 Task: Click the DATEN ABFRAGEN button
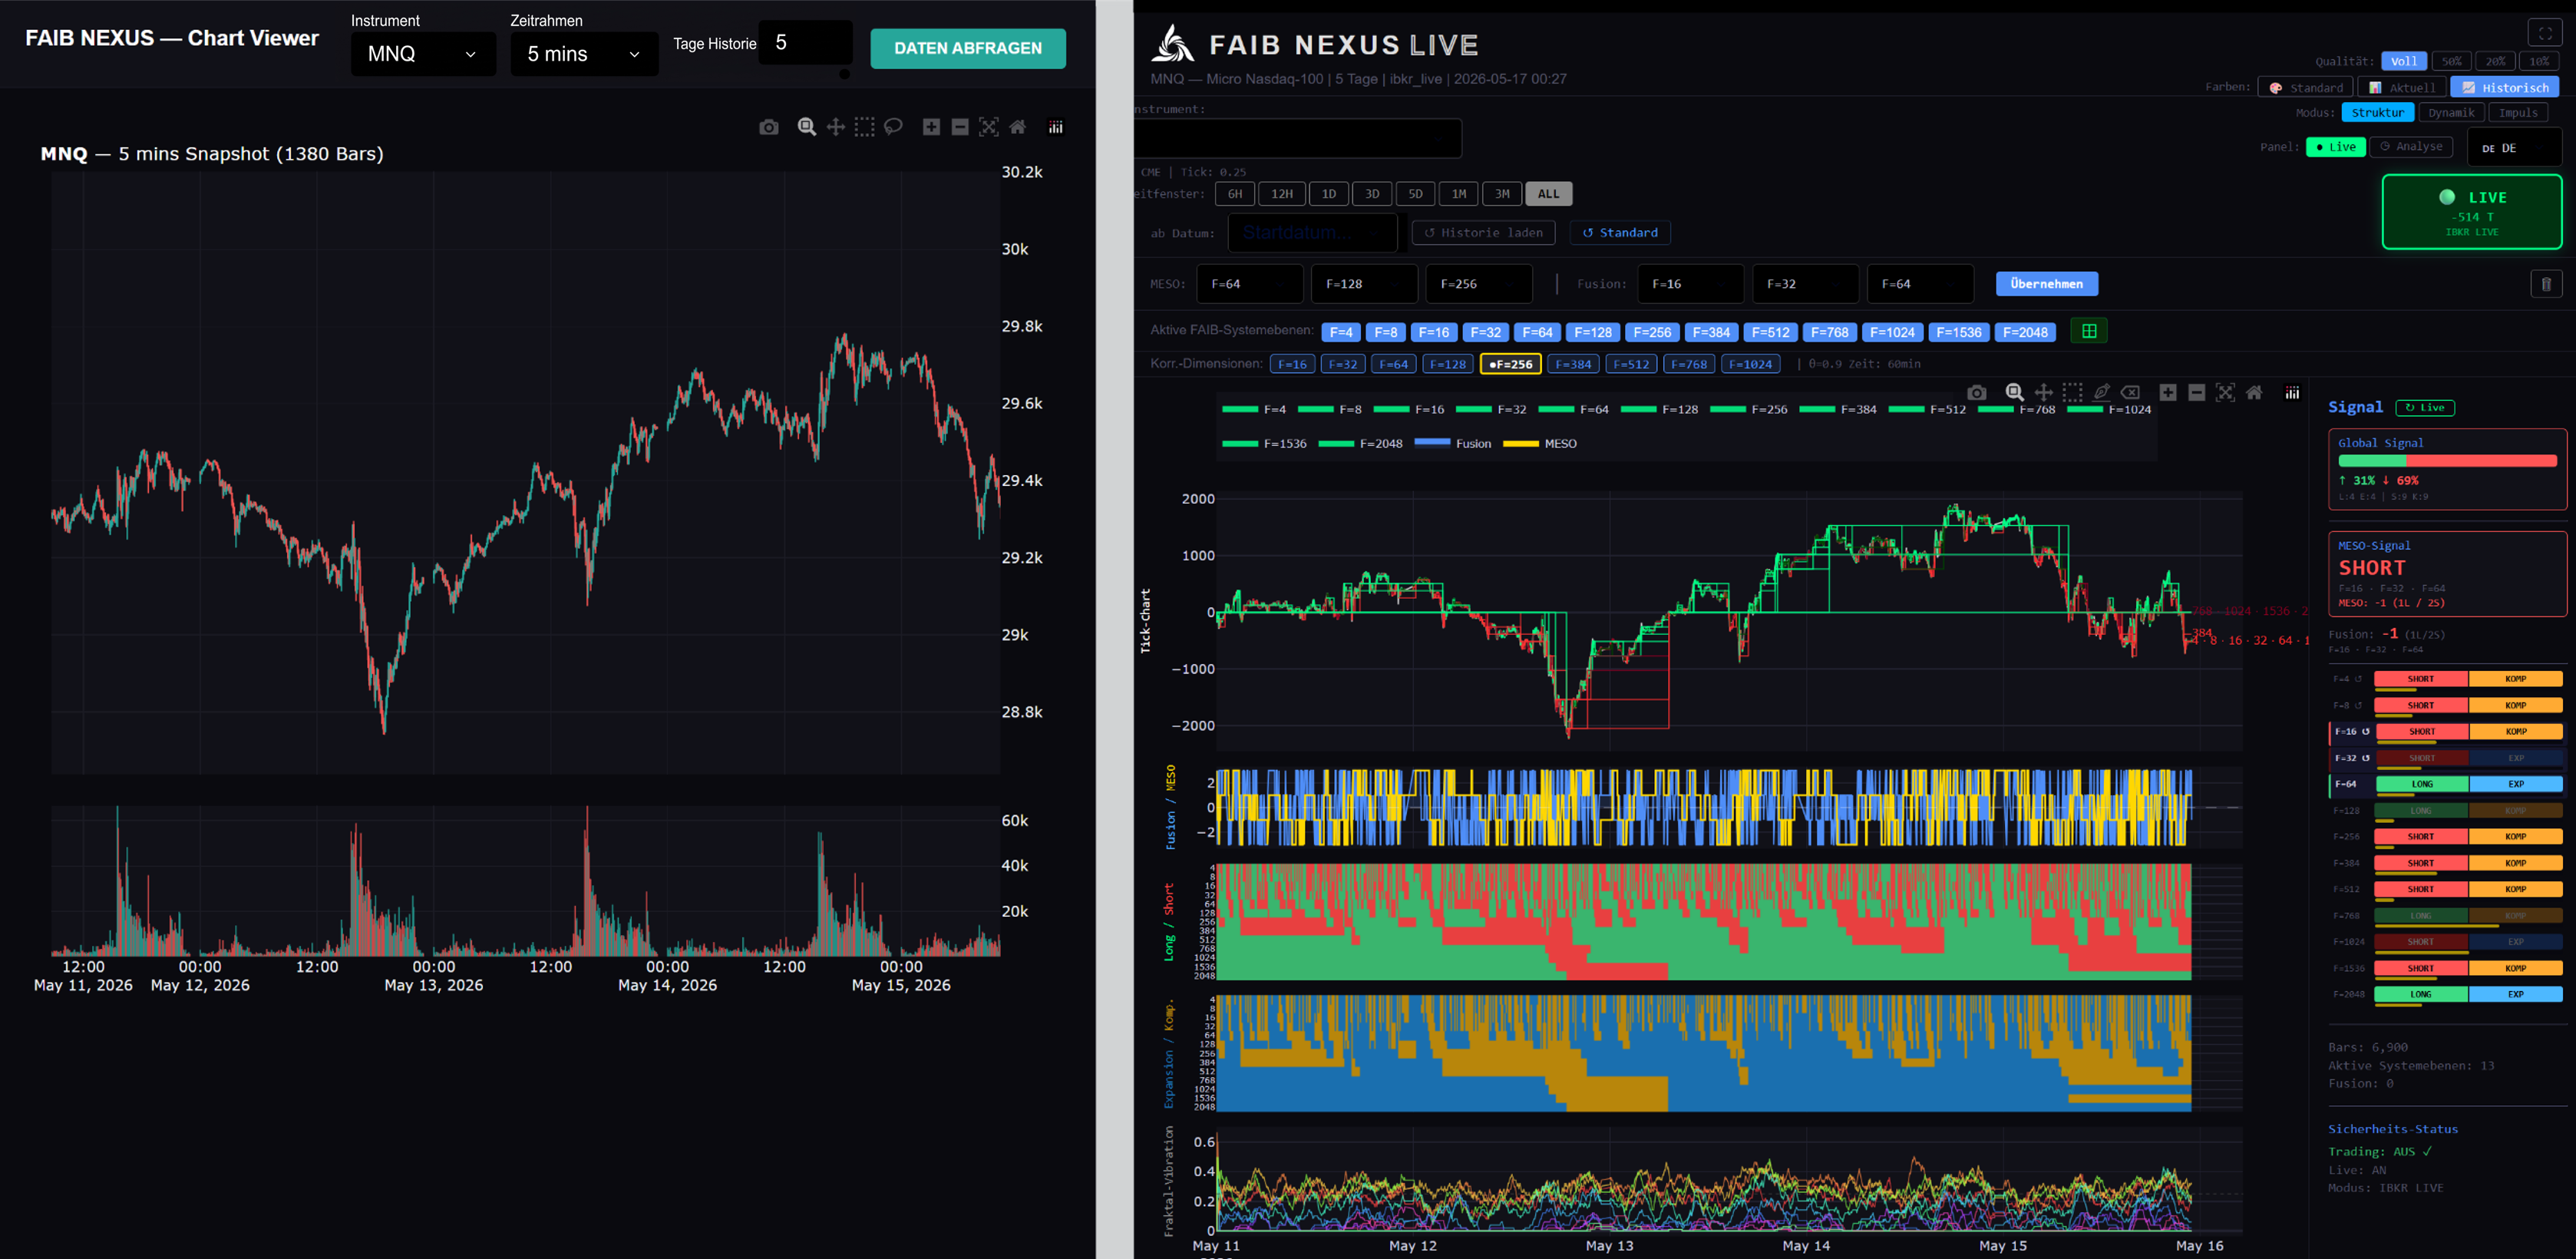967,48
